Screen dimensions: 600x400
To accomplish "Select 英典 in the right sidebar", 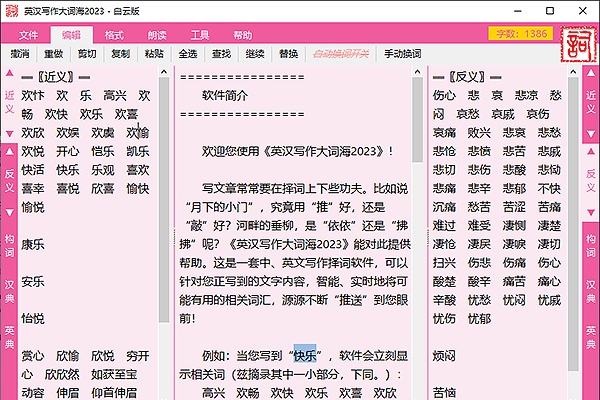I will click(x=591, y=337).
